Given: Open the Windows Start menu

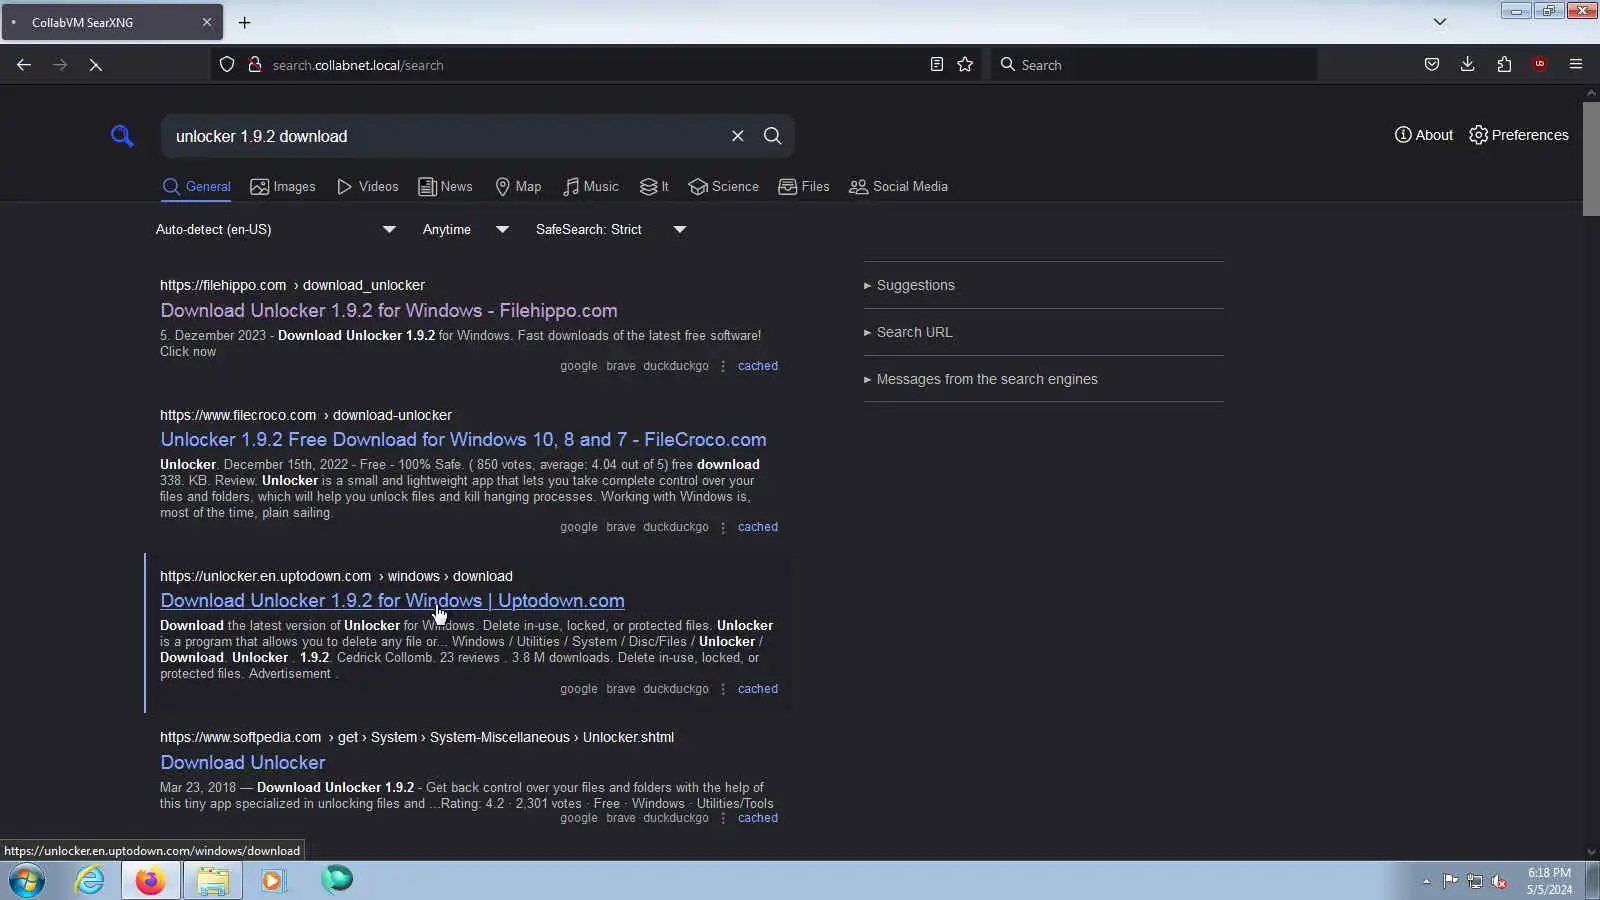Looking at the screenshot, I should click(27, 881).
